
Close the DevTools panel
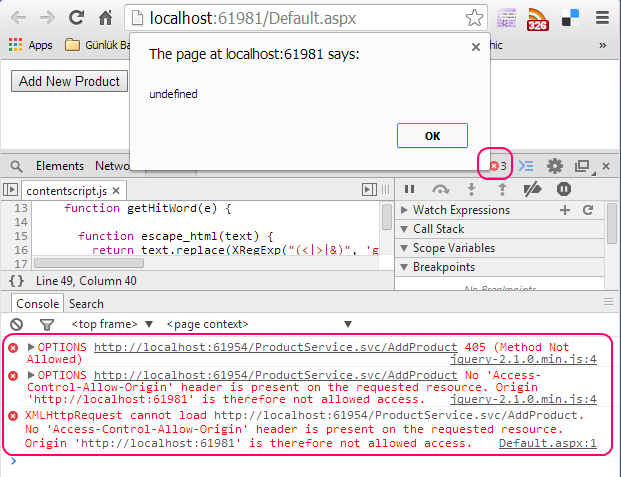[606, 166]
